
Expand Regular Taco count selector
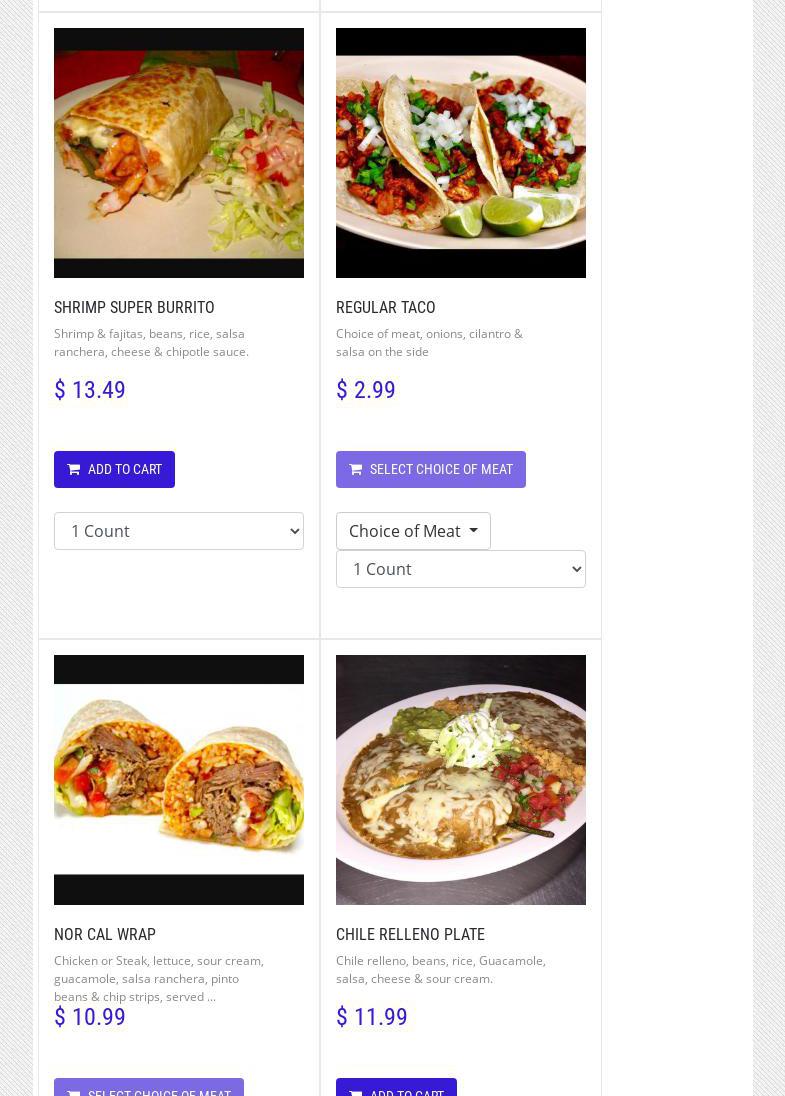[x=461, y=569]
